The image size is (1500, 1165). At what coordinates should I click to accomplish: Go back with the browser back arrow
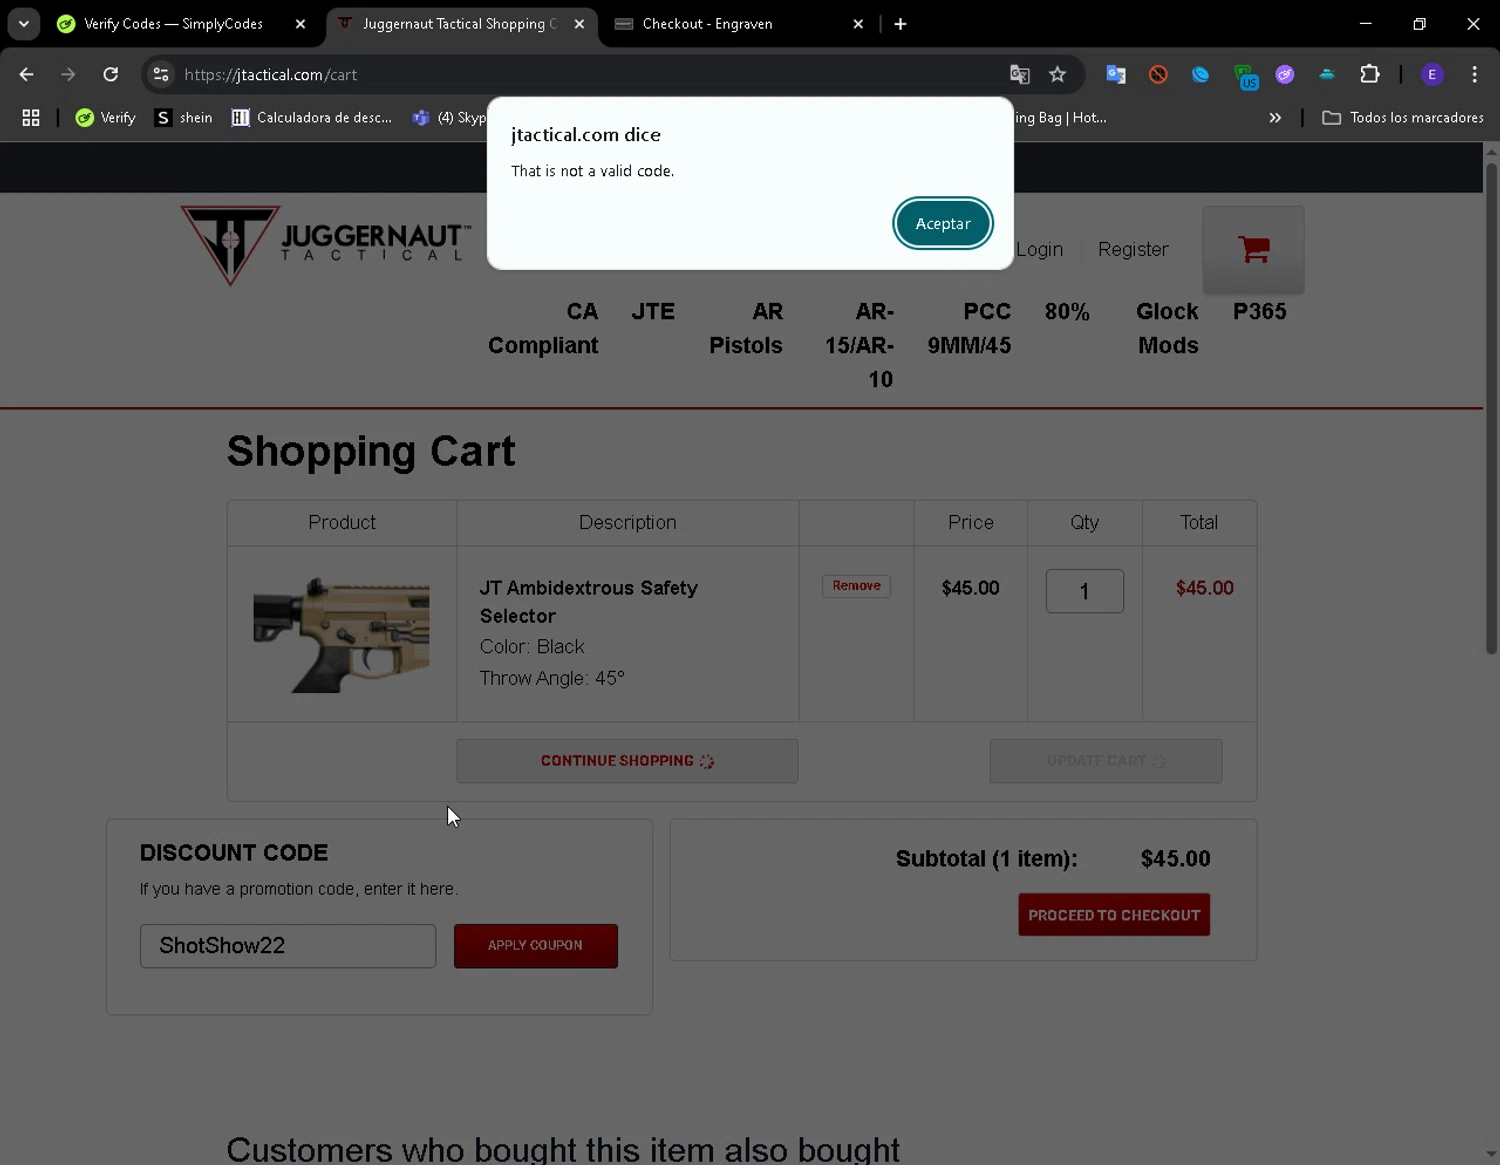tap(27, 74)
